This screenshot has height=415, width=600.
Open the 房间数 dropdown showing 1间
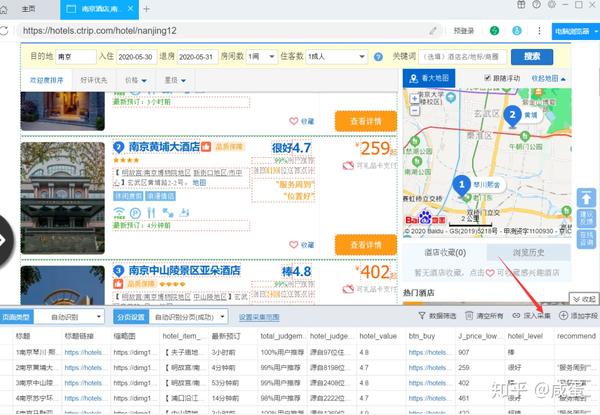(x=261, y=57)
